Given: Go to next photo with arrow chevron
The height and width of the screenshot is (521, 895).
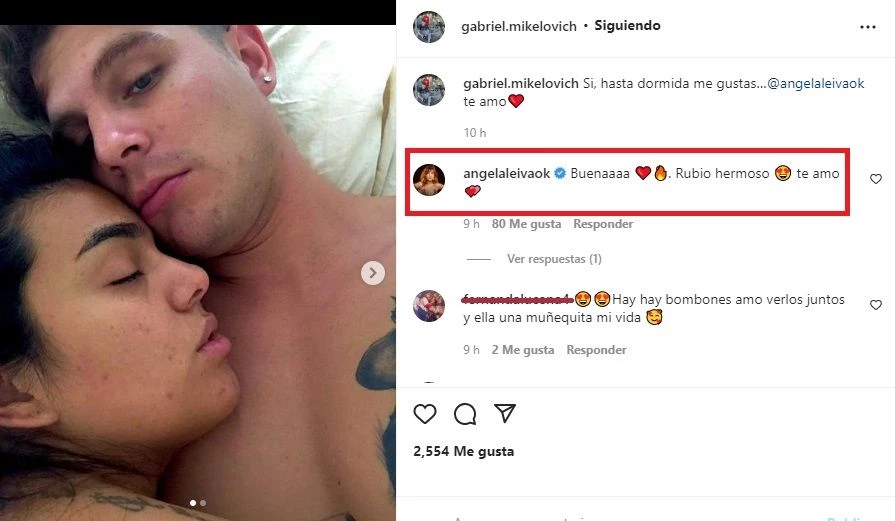Looking at the screenshot, I should click(x=373, y=273).
